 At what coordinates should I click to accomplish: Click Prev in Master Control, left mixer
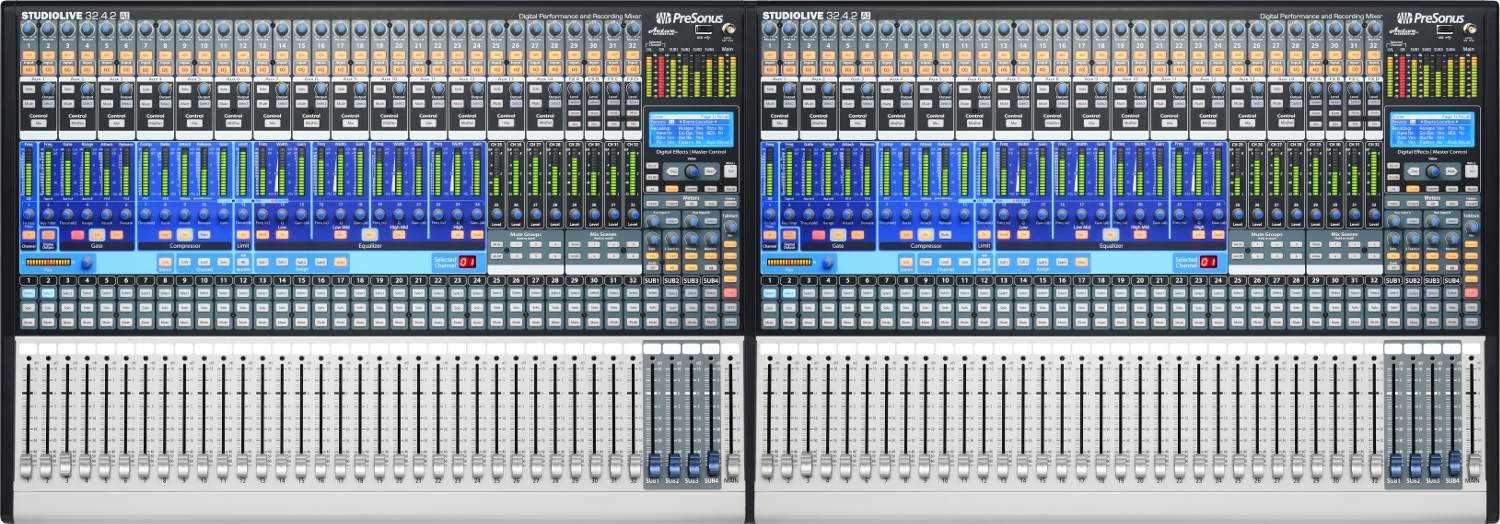(673, 171)
